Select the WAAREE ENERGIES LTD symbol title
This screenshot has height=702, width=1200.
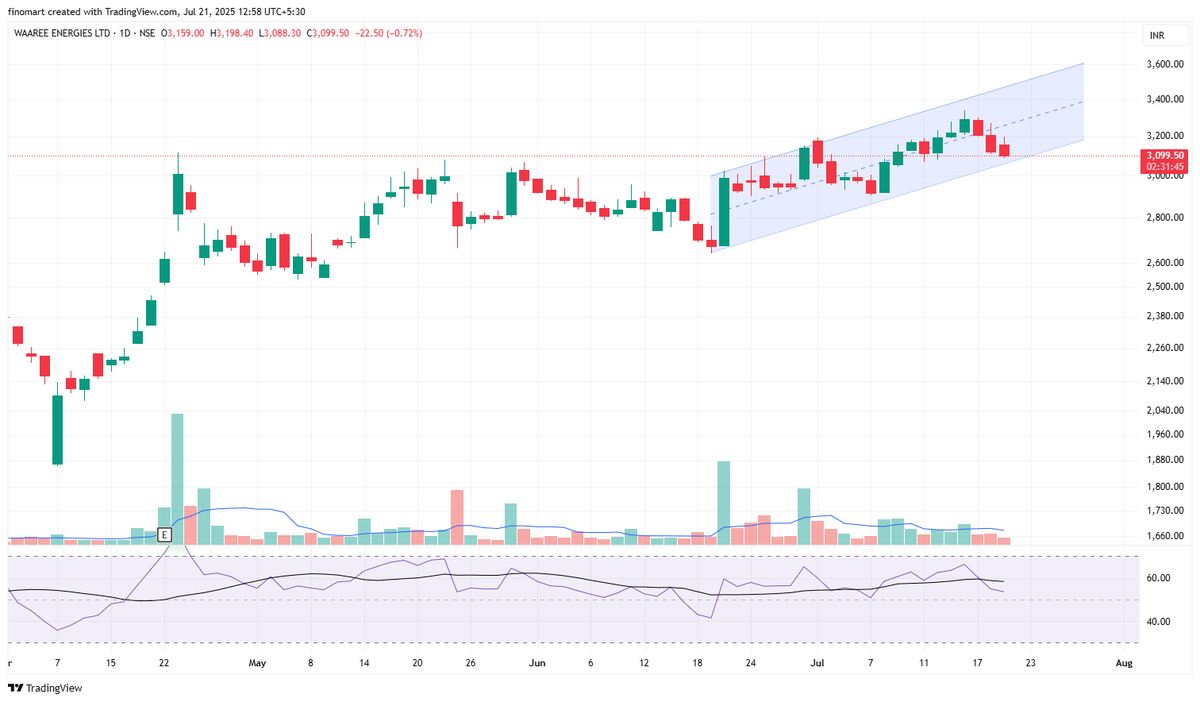coord(63,33)
